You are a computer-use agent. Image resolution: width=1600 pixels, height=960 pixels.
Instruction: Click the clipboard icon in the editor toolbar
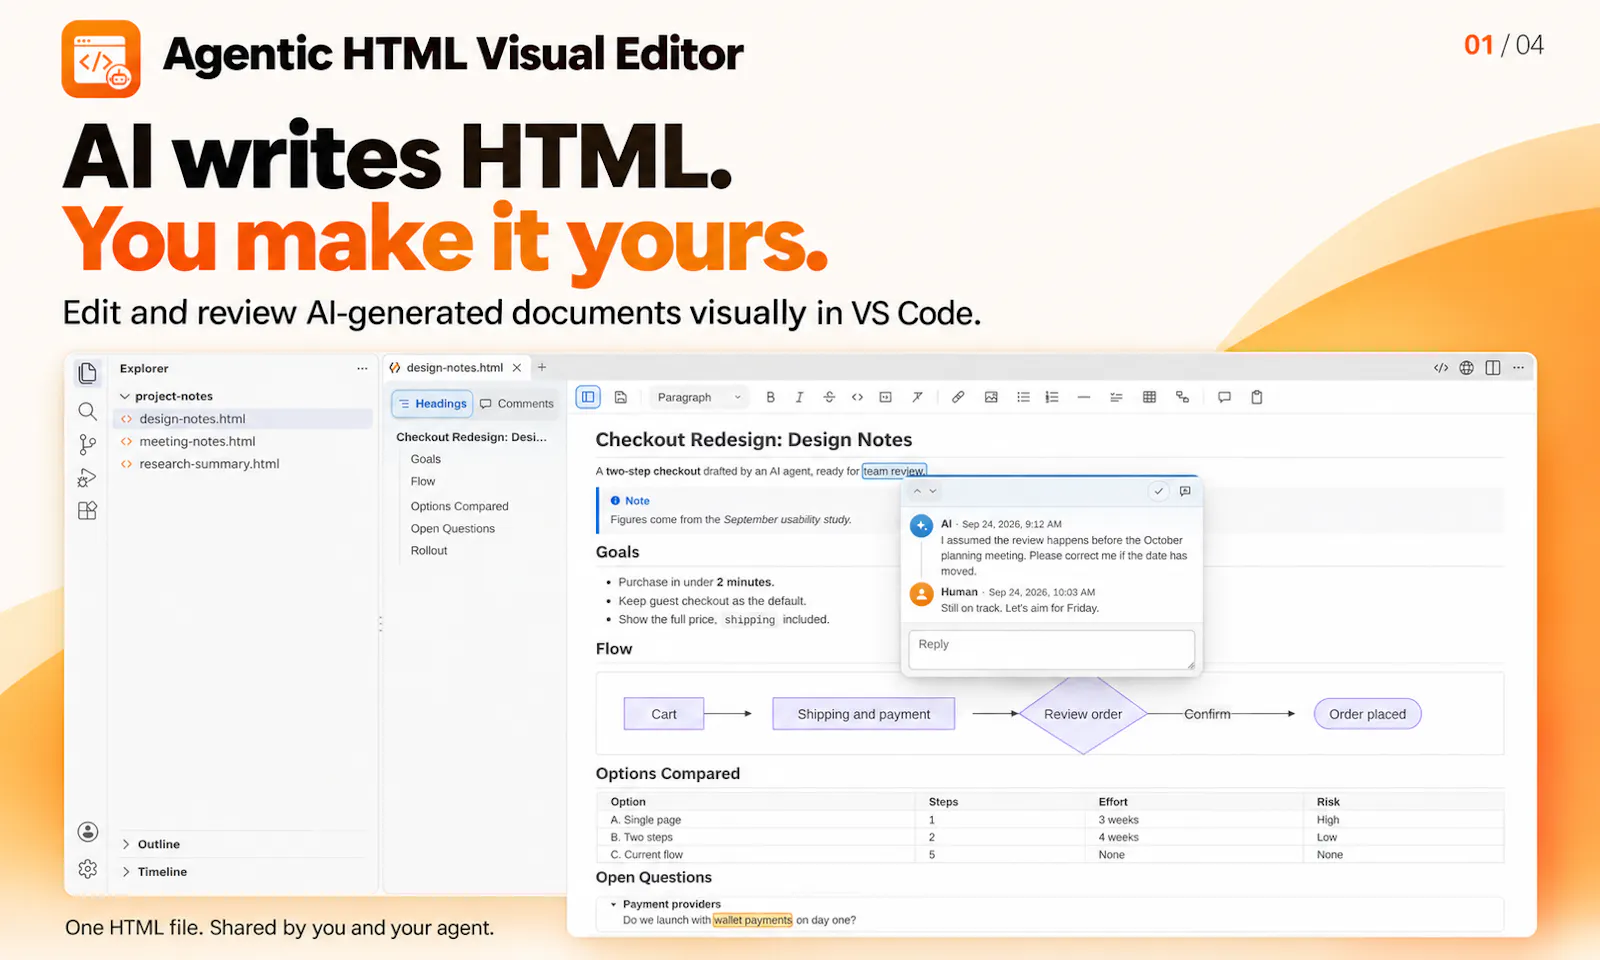pyautogui.click(x=1257, y=397)
